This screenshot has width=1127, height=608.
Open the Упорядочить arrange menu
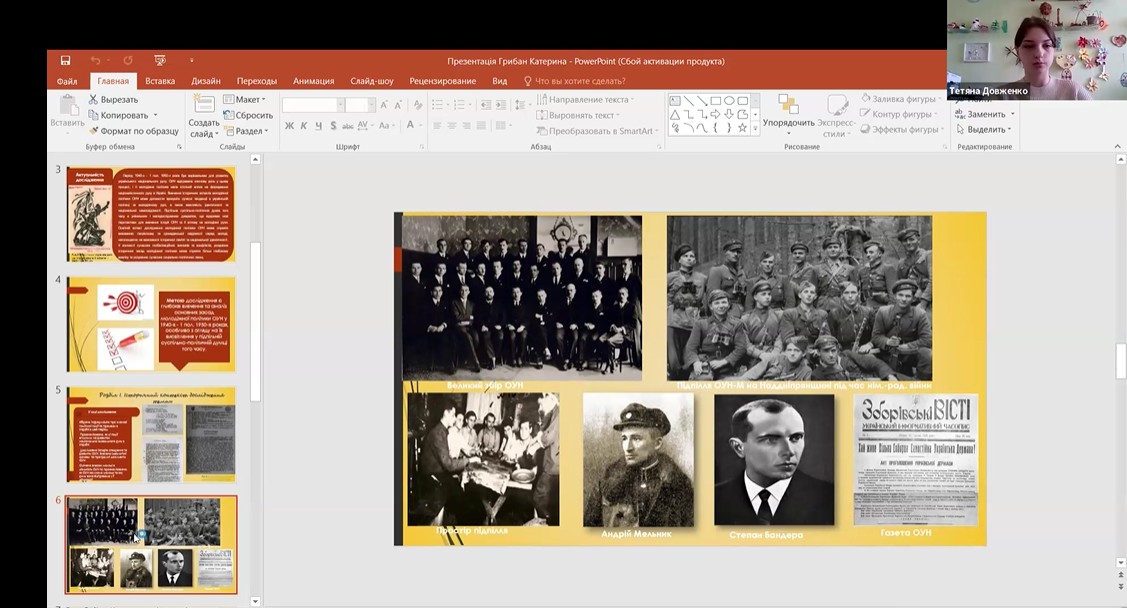point(788,115)
